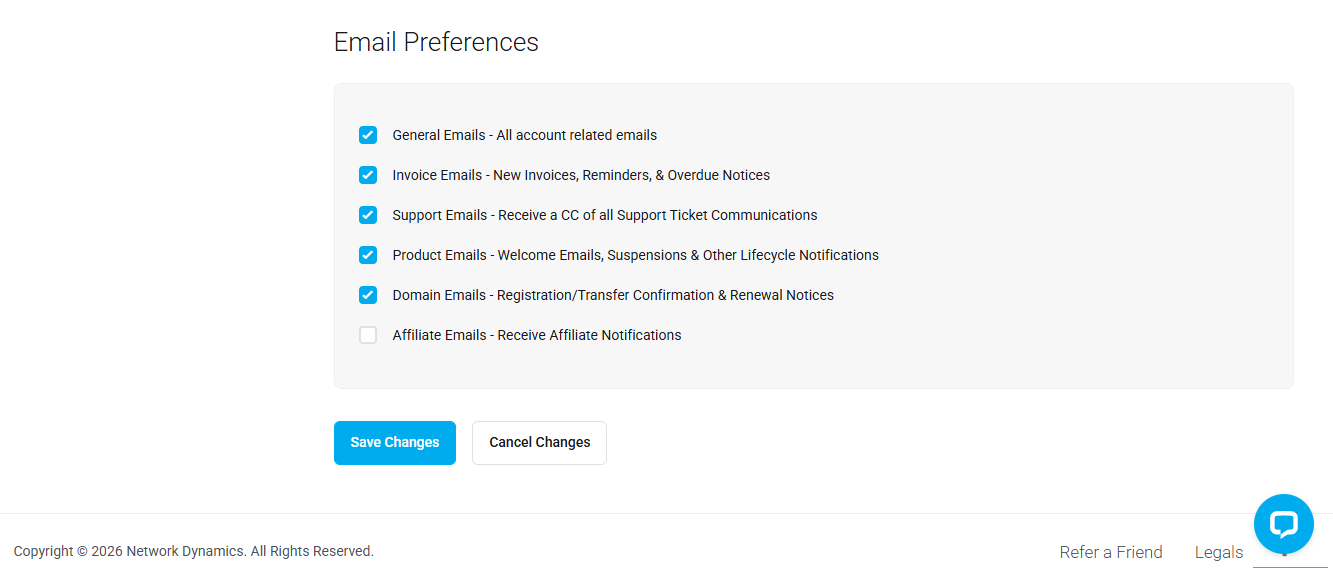Click the Domain Emails renewal notices label

tap(613, 295)
